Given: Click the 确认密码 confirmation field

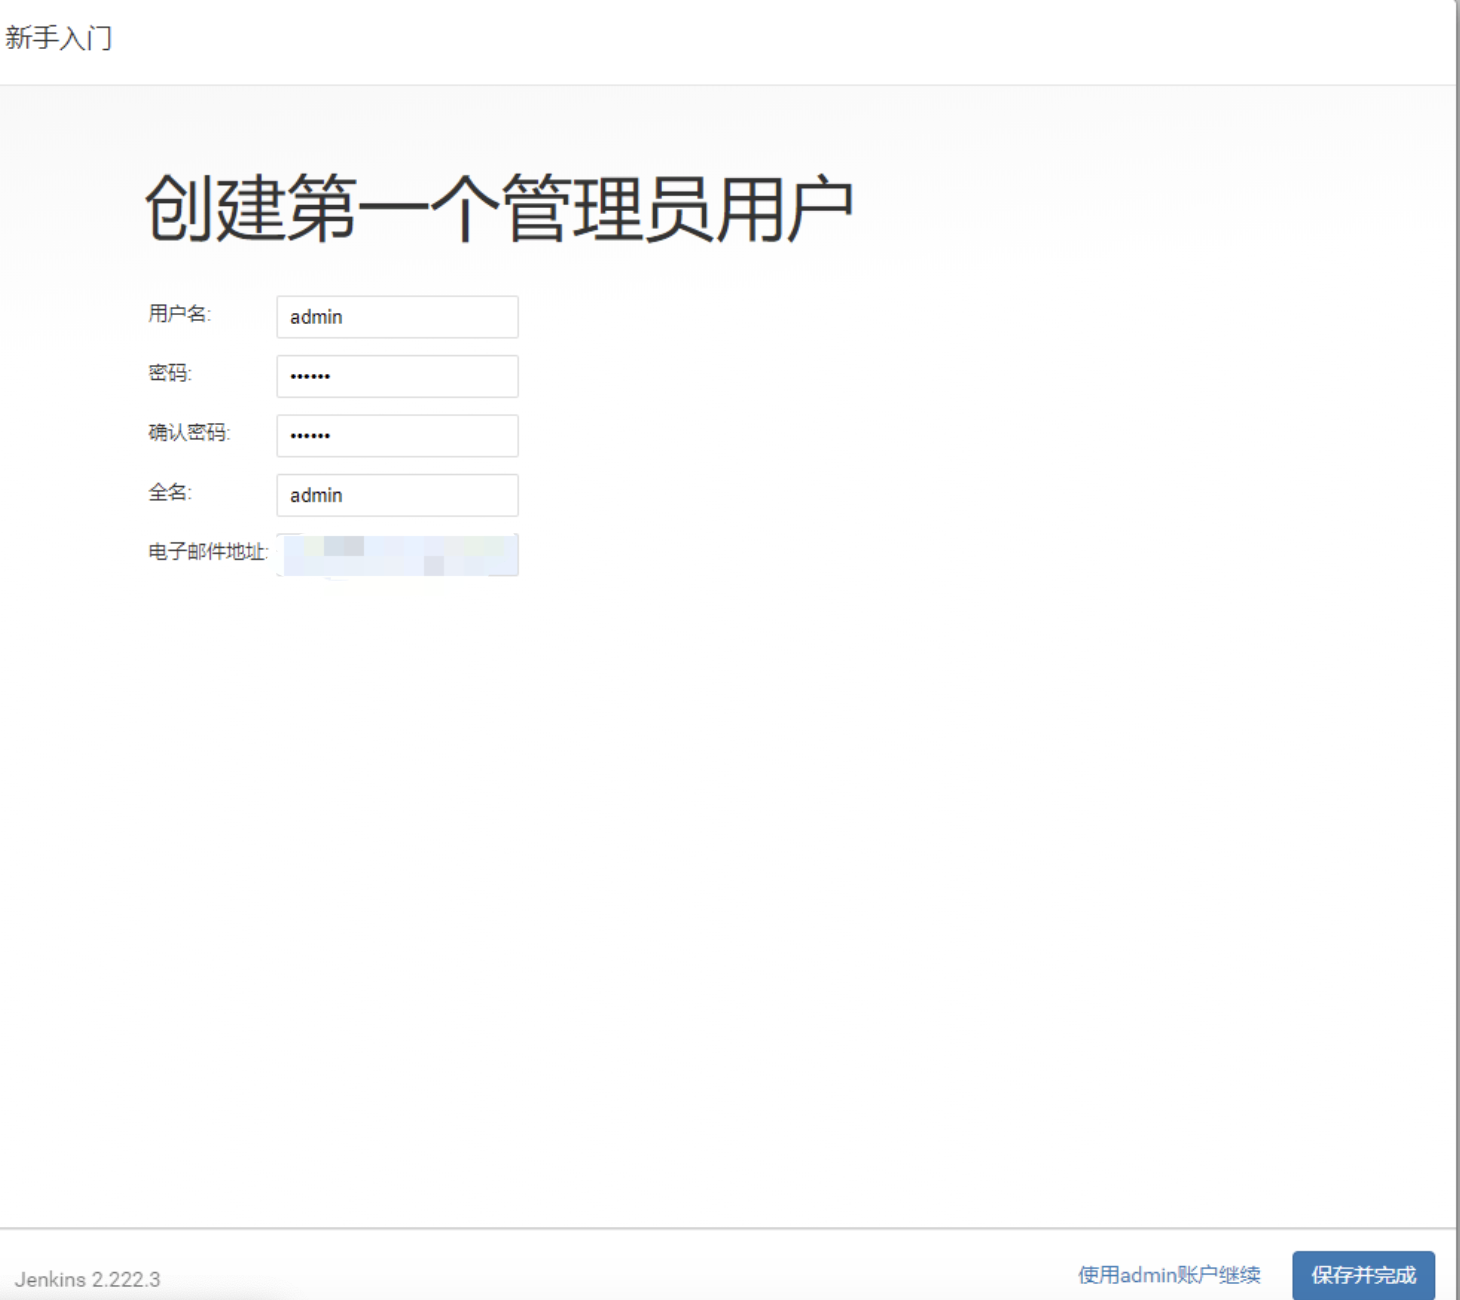Looking at the screenshot, I should point(397,435).
